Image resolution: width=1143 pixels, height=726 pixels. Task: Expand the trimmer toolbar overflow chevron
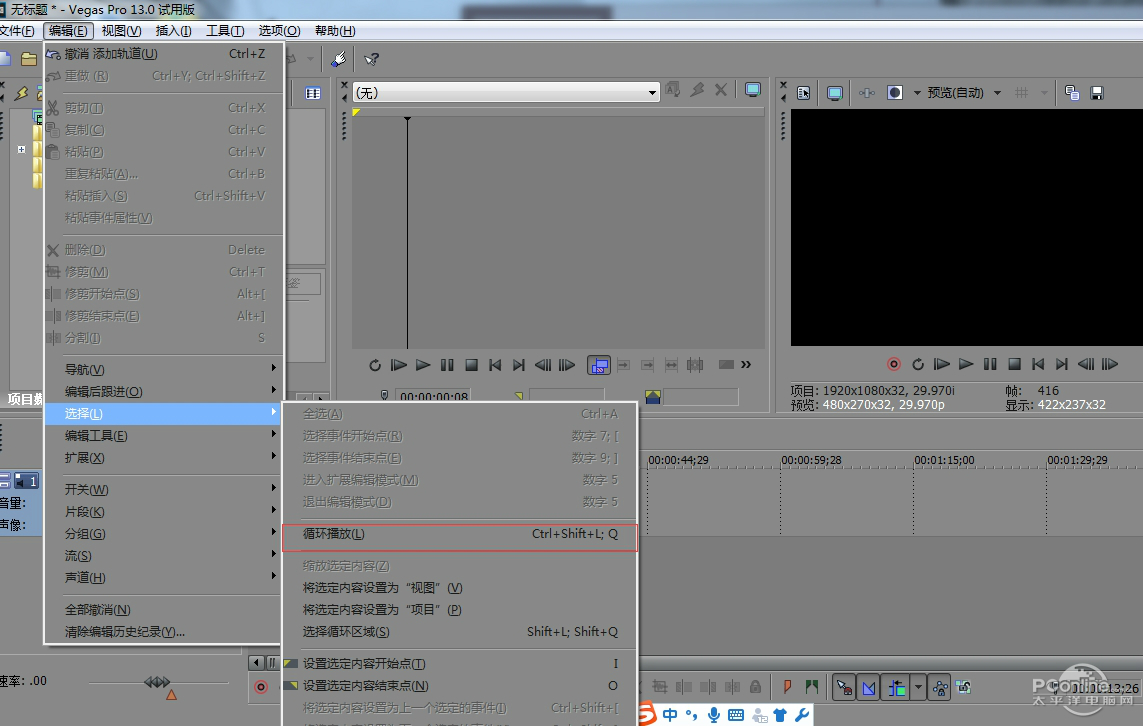tap(746, 364)
